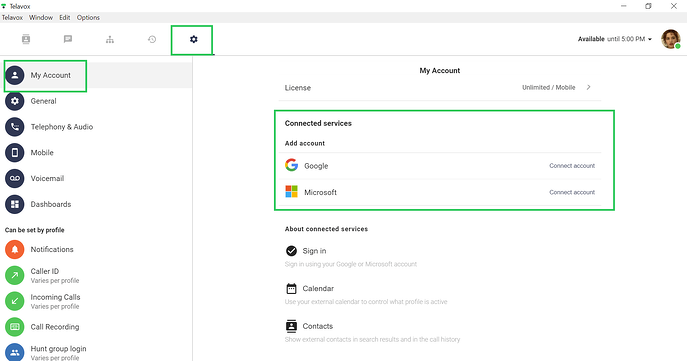The height and width of the screenshot is (361, 687).
Task: Restore down the Telavox window
Action: 648,6
